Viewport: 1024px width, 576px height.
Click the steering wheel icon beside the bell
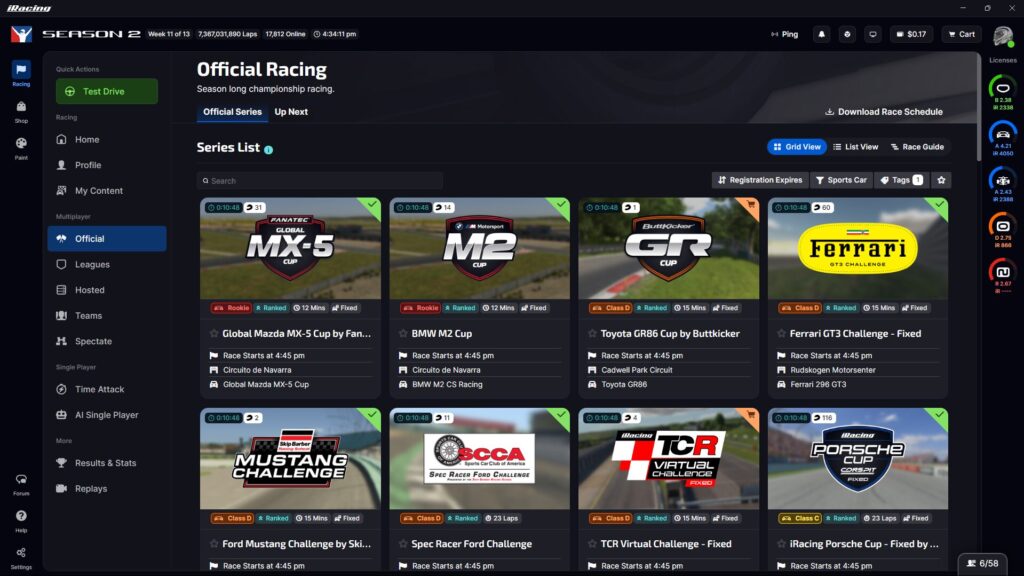[x=847, y=34]
